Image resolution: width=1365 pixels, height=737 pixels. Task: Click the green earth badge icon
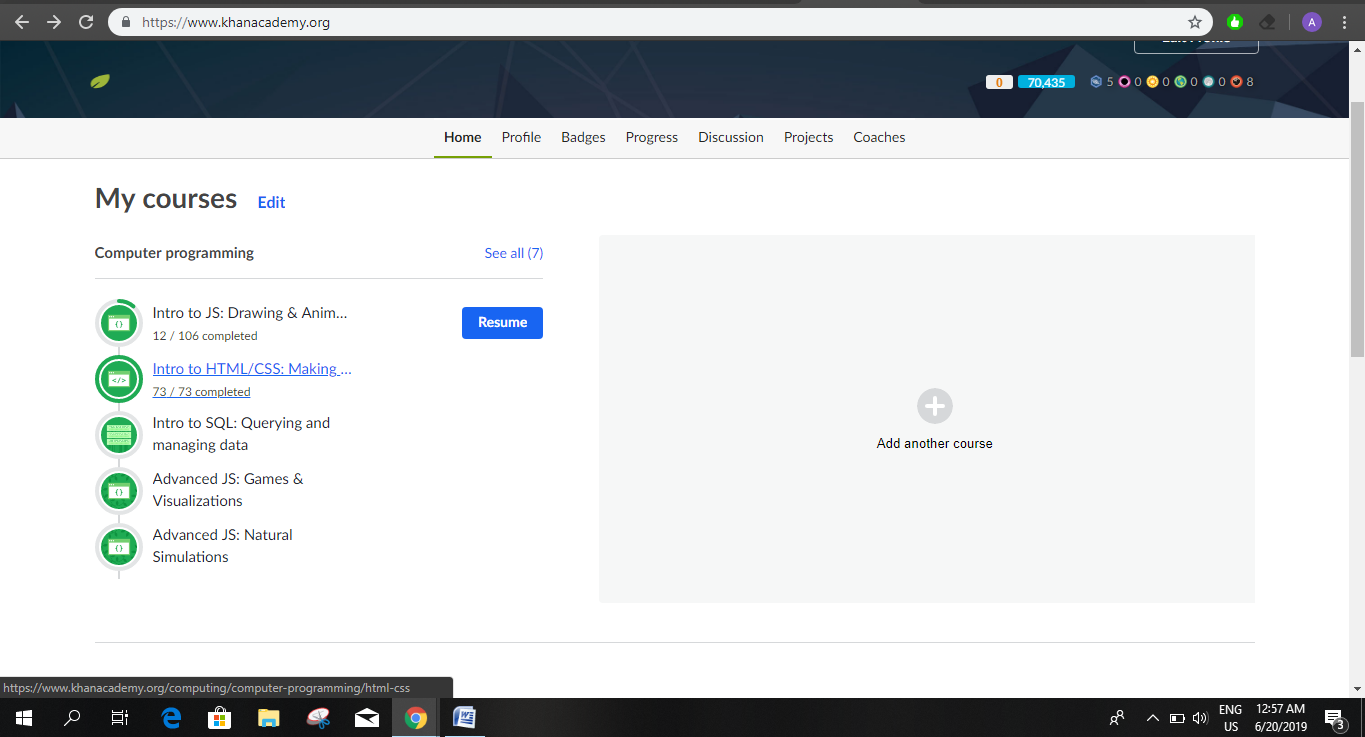pyautogui.click(x=1180, y=82)
